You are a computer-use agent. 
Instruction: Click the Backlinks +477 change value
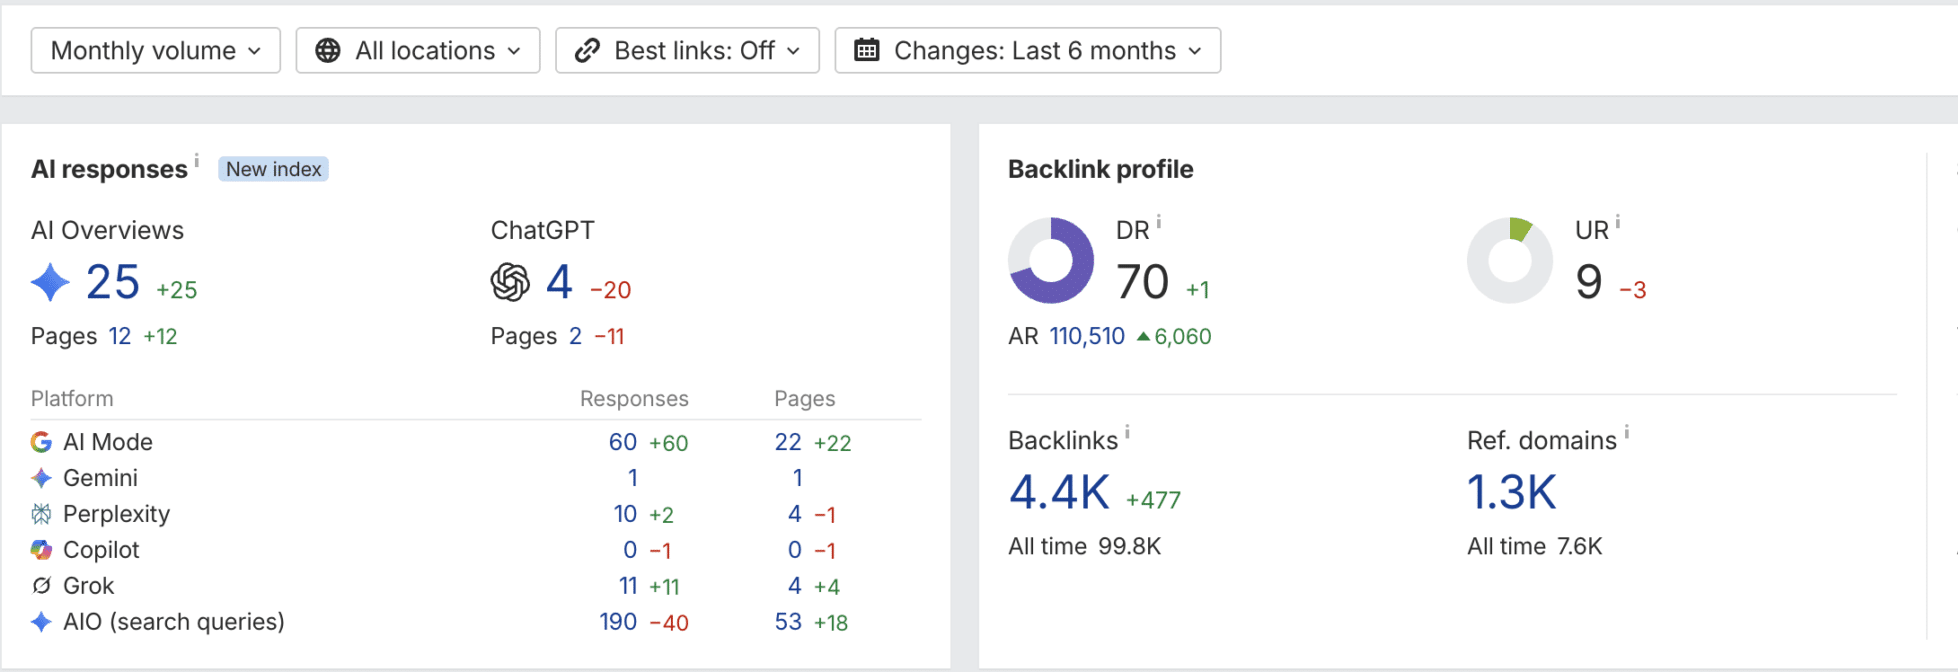pyautogui.click(x=1153, y=500)
